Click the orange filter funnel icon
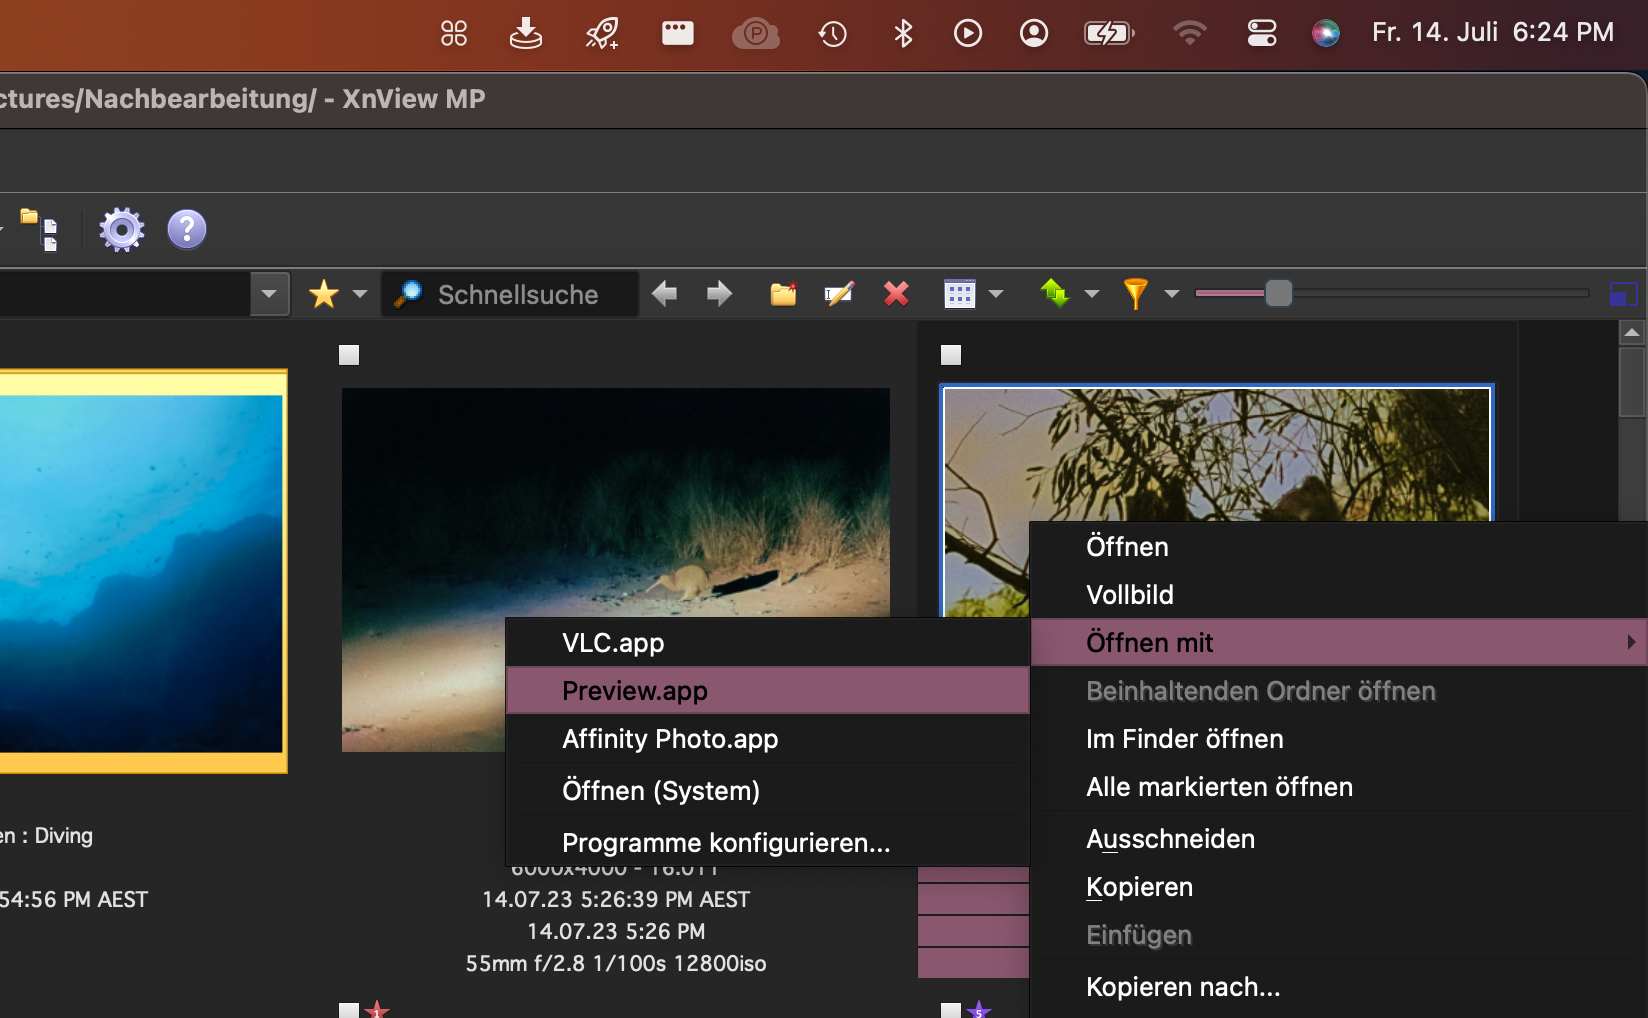Viewport: 1648px width, 1018px height. [1135, 294]
